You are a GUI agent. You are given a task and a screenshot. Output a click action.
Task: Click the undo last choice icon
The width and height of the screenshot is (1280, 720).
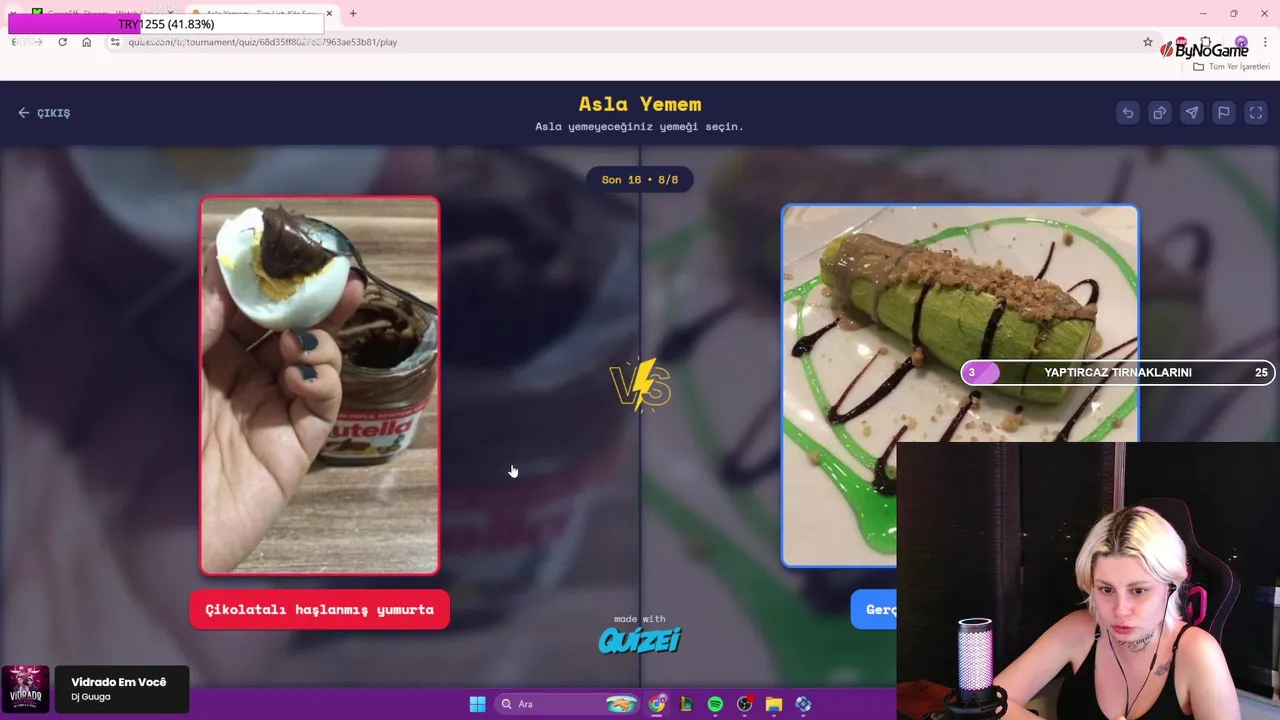tap(1128, 113)
